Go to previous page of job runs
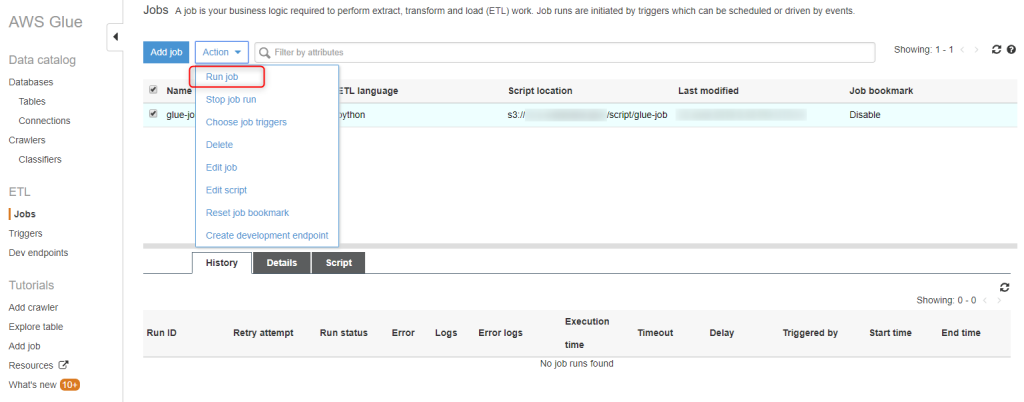This screenshot has height=402, width=1024. tap(985, 300)
